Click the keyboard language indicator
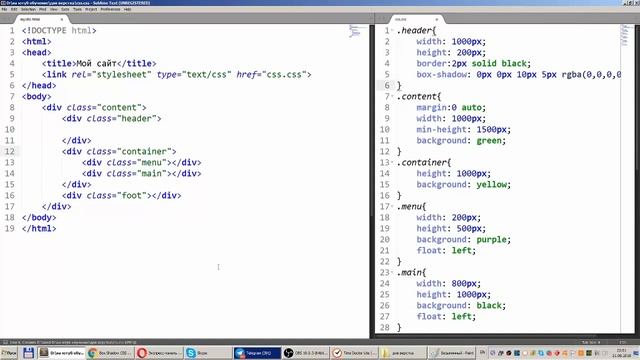Screen dimensions: 640x360 pos(482,353)
